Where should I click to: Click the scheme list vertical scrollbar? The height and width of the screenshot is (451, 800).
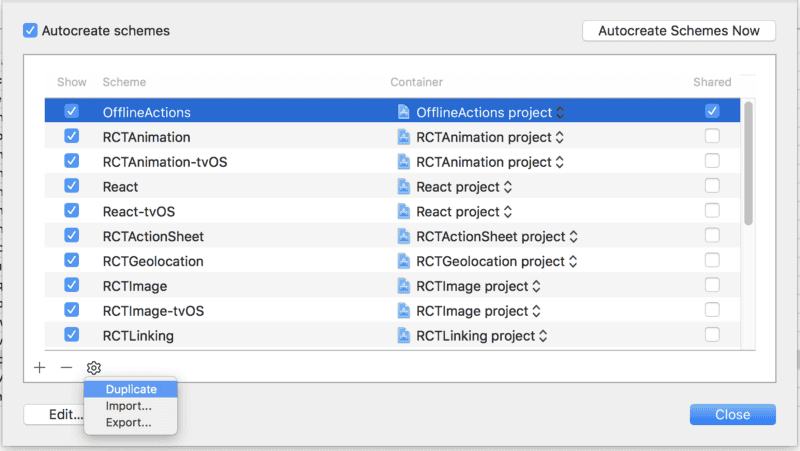pyautogui.click(x=748, y=163)
